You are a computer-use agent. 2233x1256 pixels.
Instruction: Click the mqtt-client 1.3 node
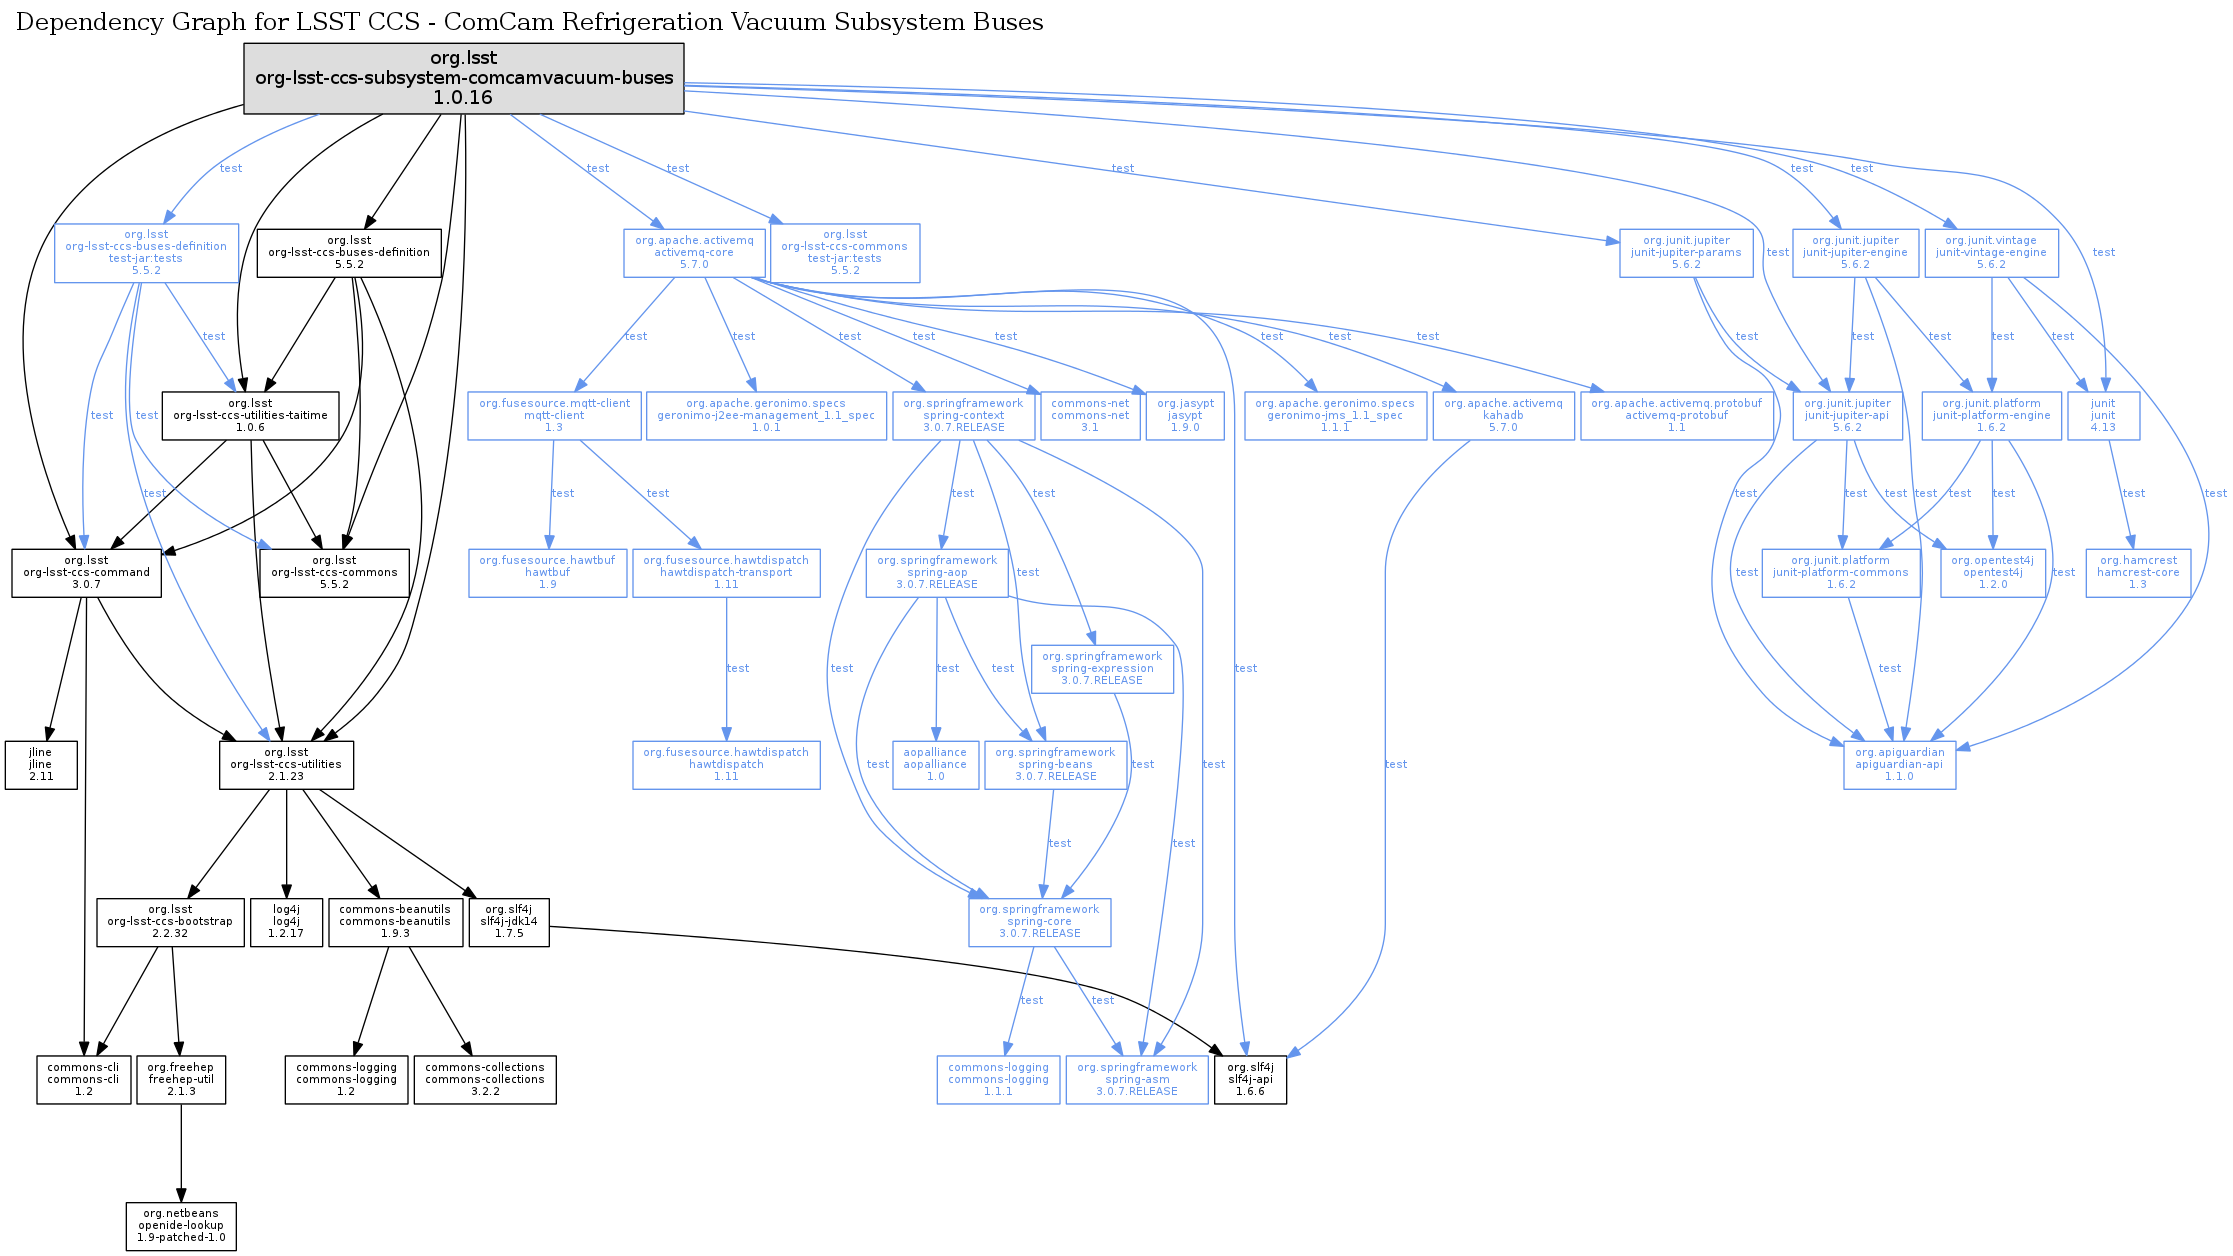pyautogui.click(x=554, y=416)
